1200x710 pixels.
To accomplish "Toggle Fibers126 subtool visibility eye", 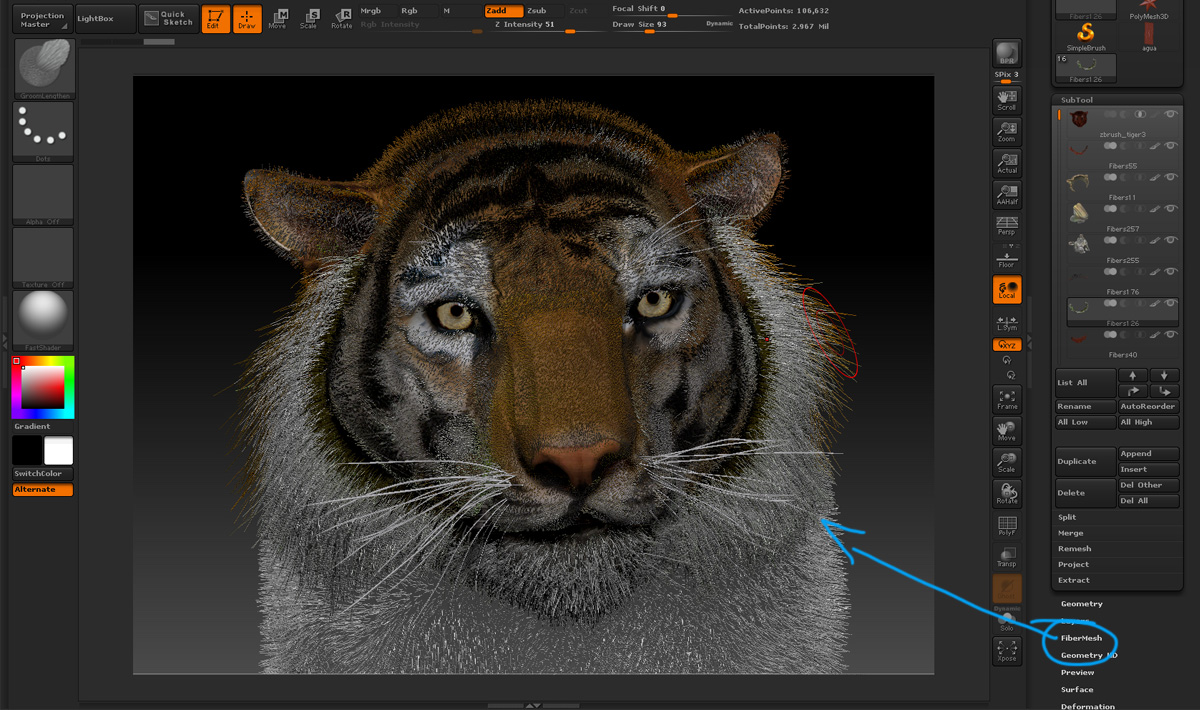I will (x=1170, y=305).
